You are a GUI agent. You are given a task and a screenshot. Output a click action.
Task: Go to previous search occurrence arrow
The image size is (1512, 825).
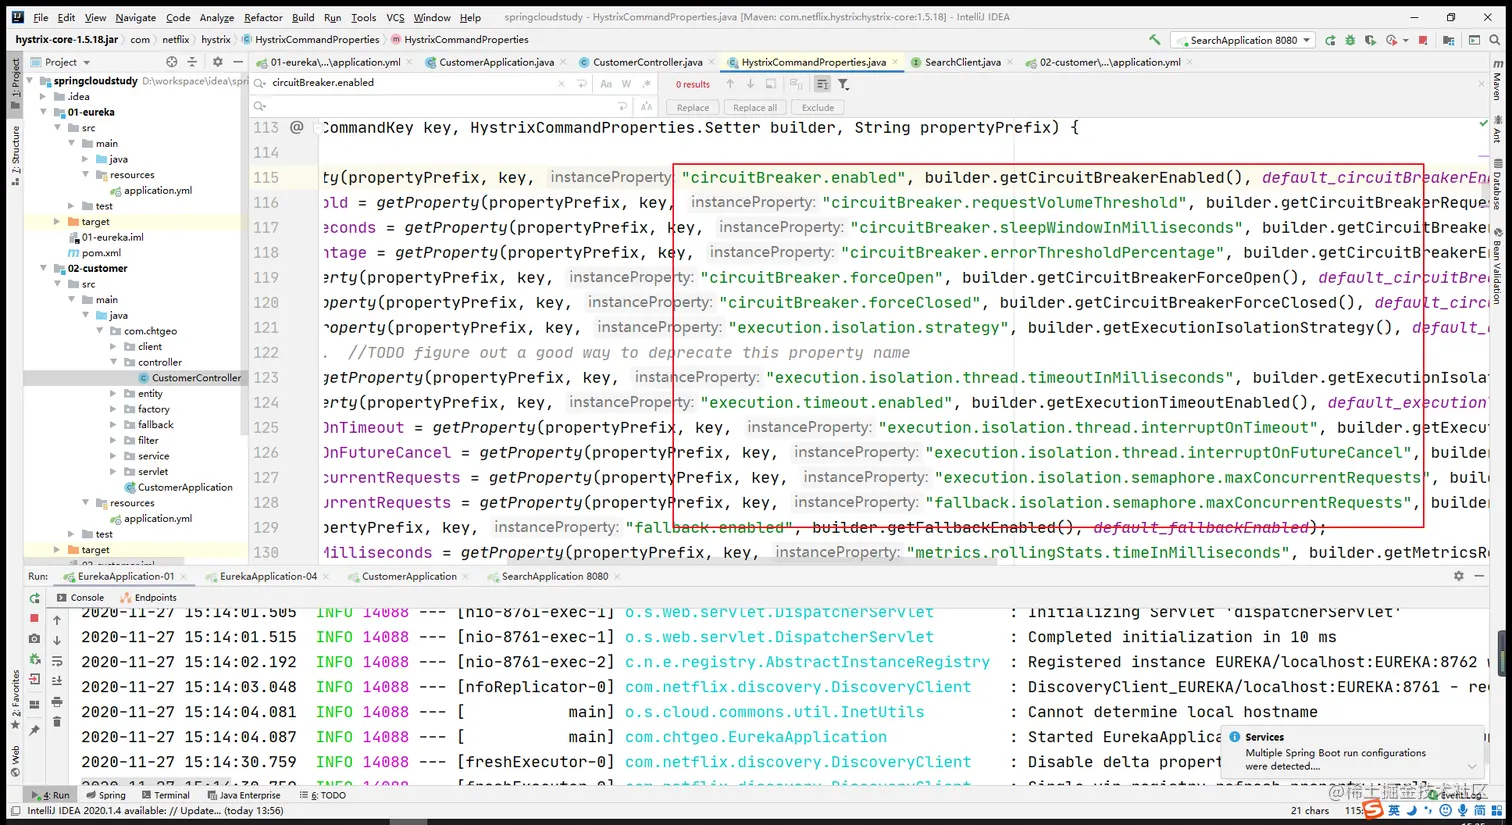coord(730,84)
